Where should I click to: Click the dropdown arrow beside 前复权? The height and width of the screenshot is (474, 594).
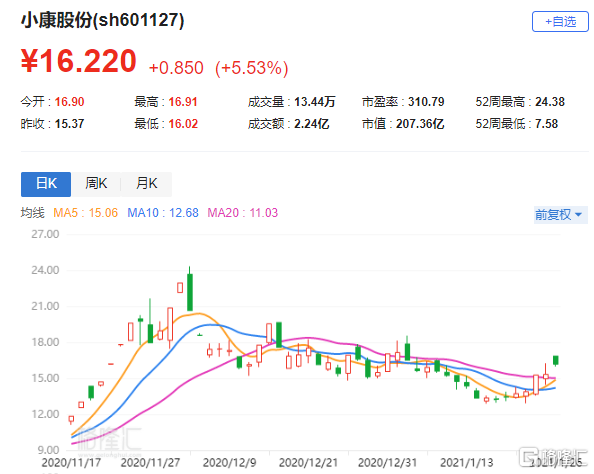click(x=578, y=215)
